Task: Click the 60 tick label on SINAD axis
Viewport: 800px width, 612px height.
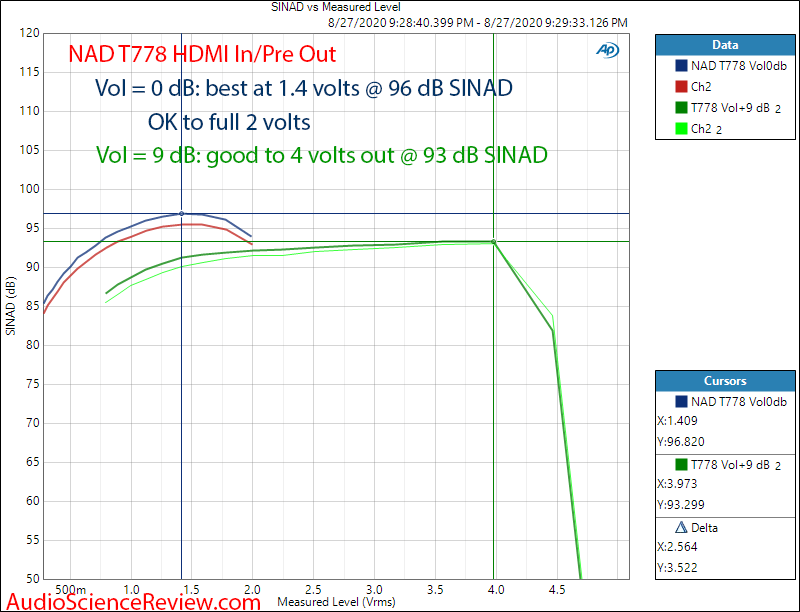Action: click(33, 501)
